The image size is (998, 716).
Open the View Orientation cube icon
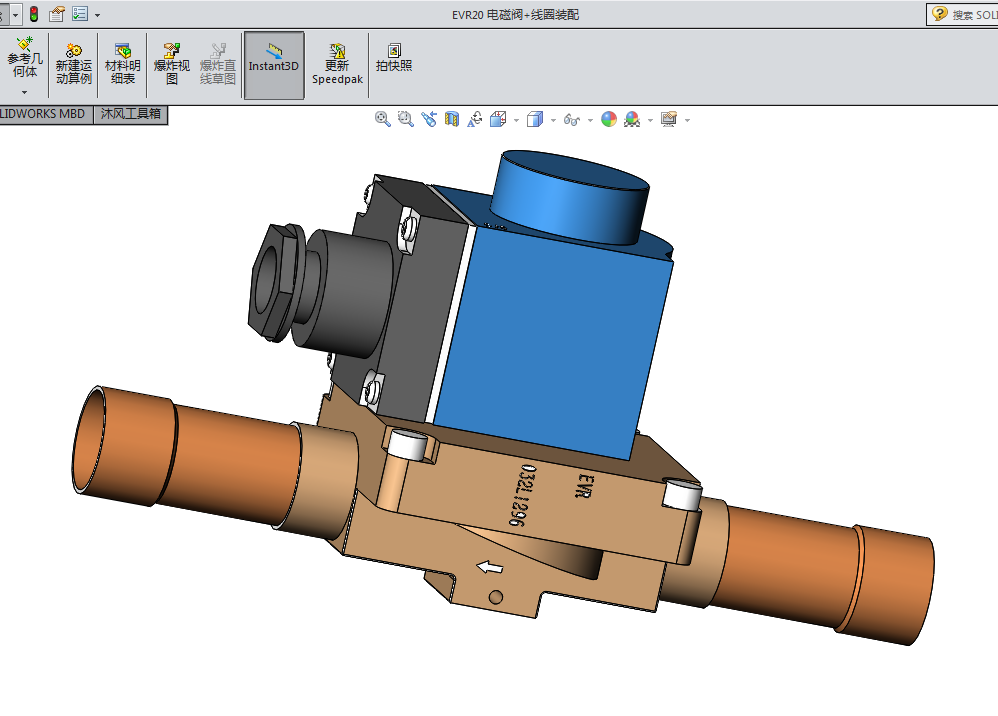click(x=498, y=119)
